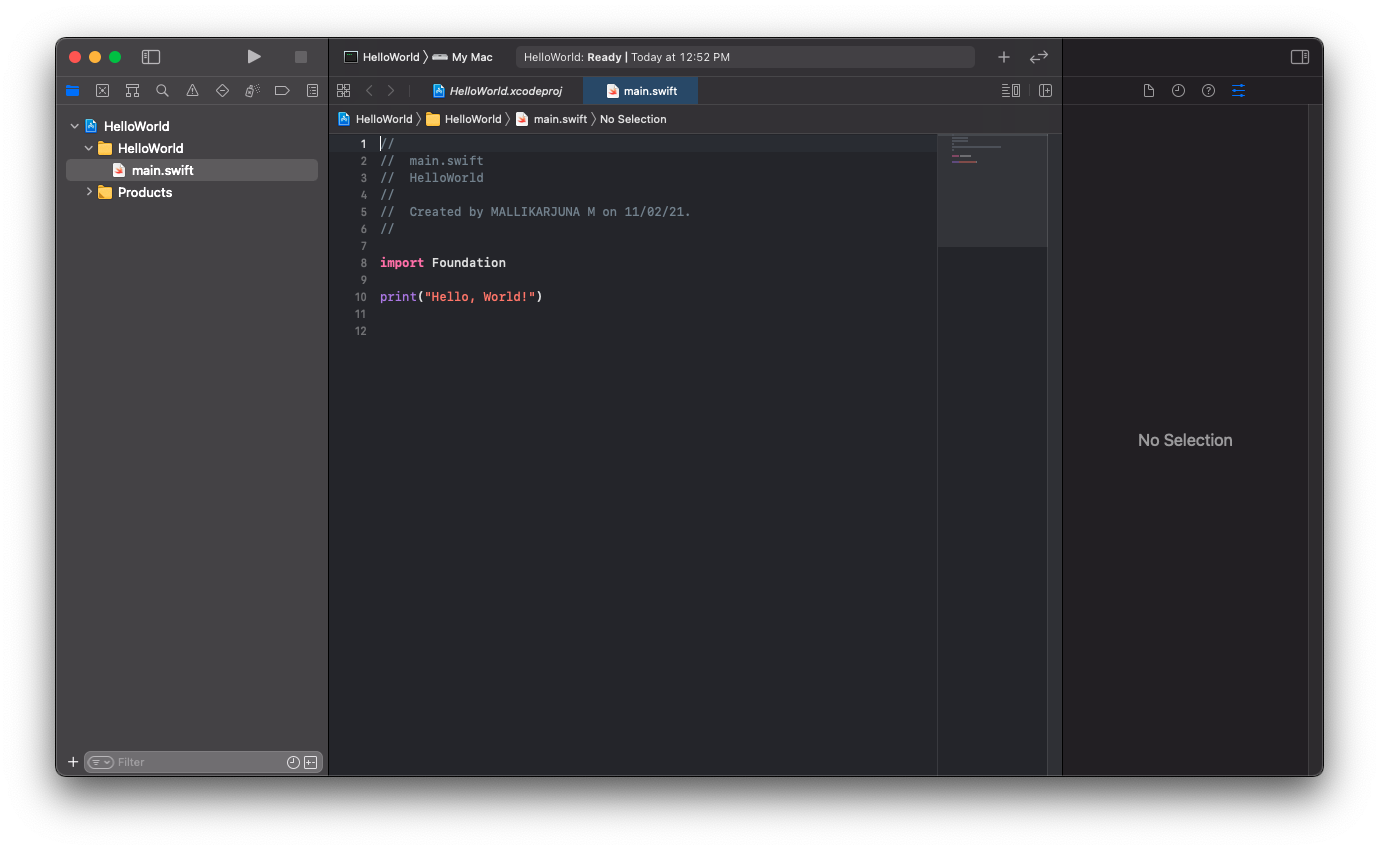Toggle recently modified files filter
The width and height of the screenshot is (1379, 850).
point(293,762)
